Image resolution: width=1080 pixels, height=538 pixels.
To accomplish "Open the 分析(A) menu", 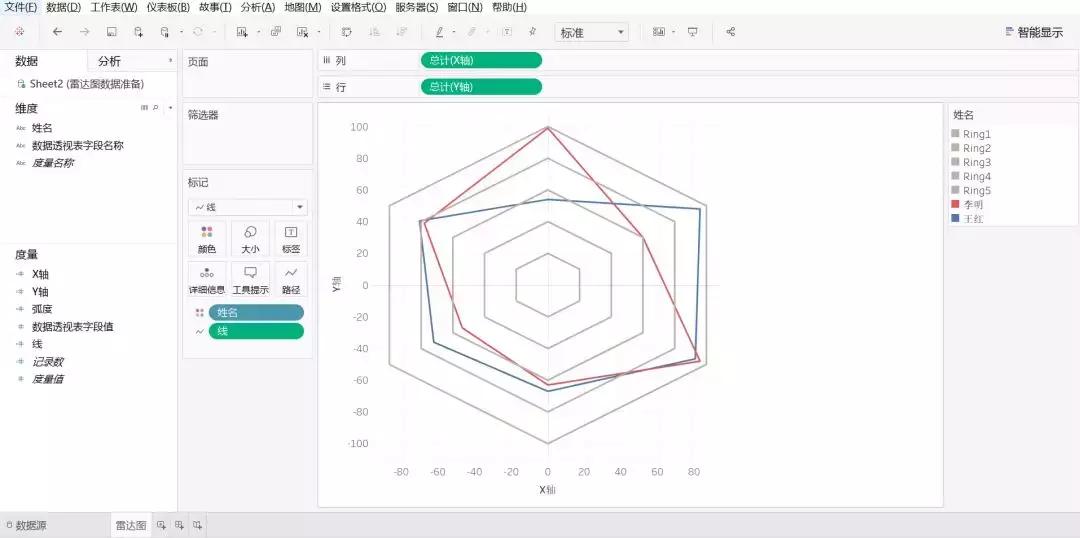I will pos(258,7).
